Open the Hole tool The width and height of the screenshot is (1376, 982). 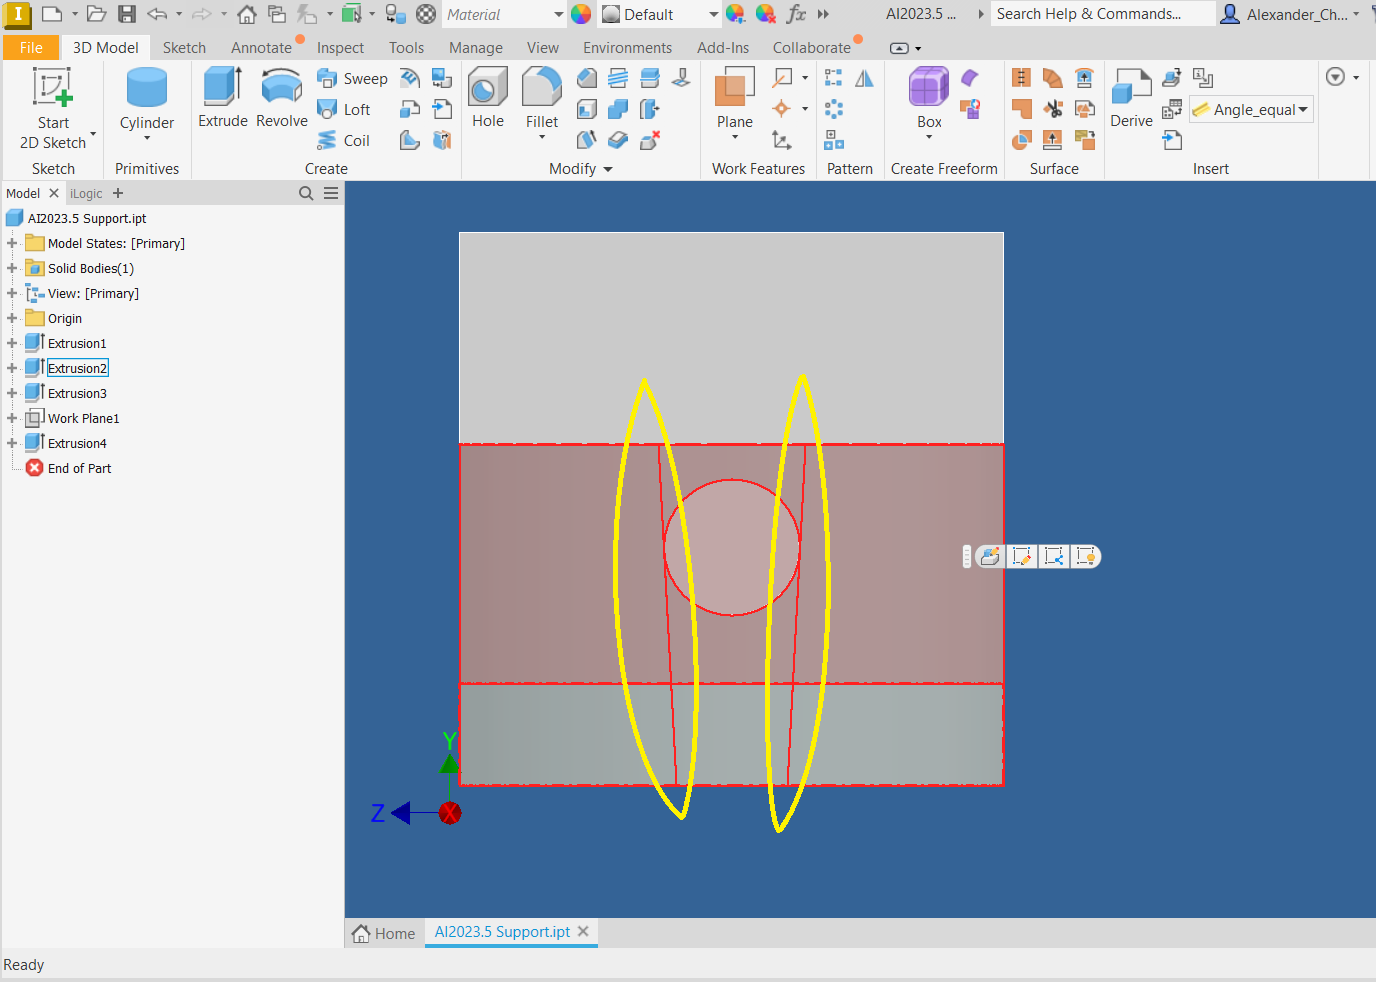coord(487,97)
